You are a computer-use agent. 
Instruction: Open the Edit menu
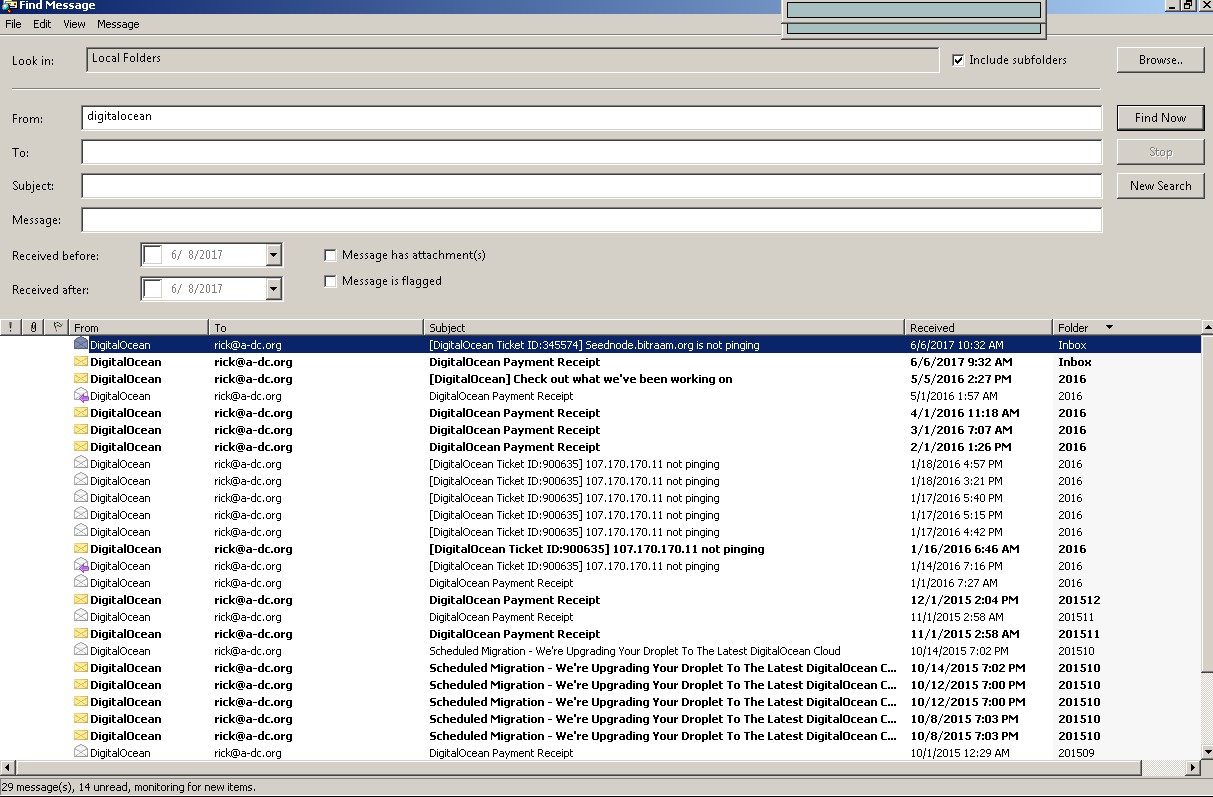(42, 24)
